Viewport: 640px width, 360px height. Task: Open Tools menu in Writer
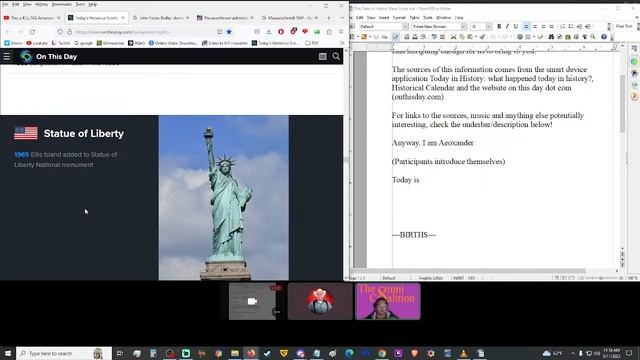[x=427, y=18]
